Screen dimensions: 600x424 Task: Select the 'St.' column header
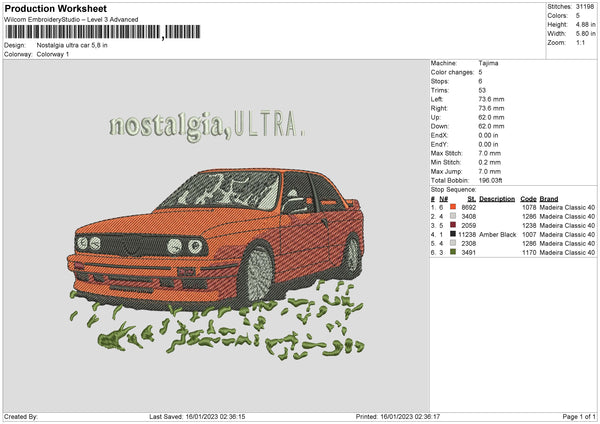pyautogui.click(x=472, y=199)
